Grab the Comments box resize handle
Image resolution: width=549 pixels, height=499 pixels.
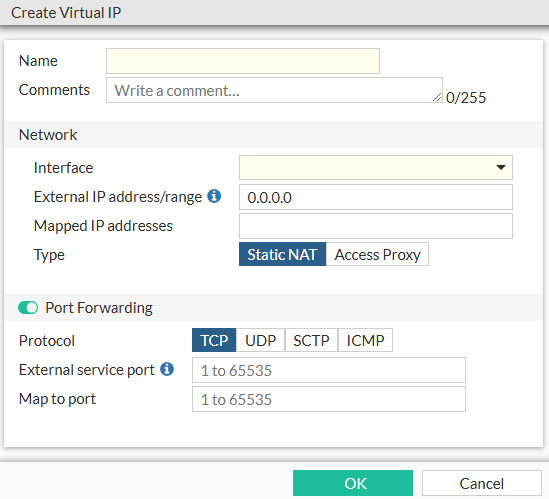click(437, 97)
